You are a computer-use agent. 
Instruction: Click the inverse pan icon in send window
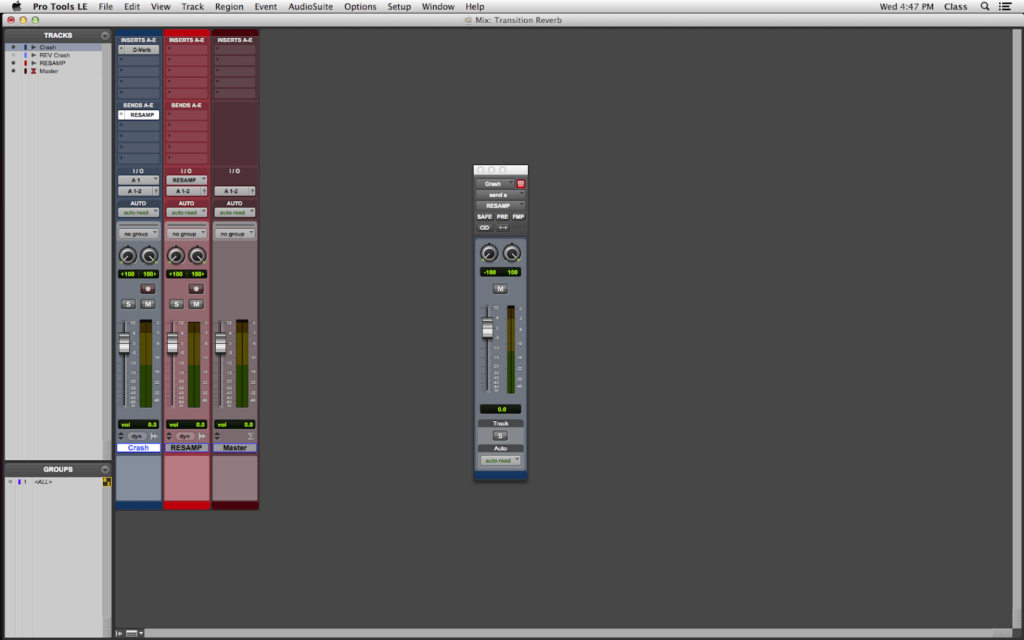coord(503,228)
